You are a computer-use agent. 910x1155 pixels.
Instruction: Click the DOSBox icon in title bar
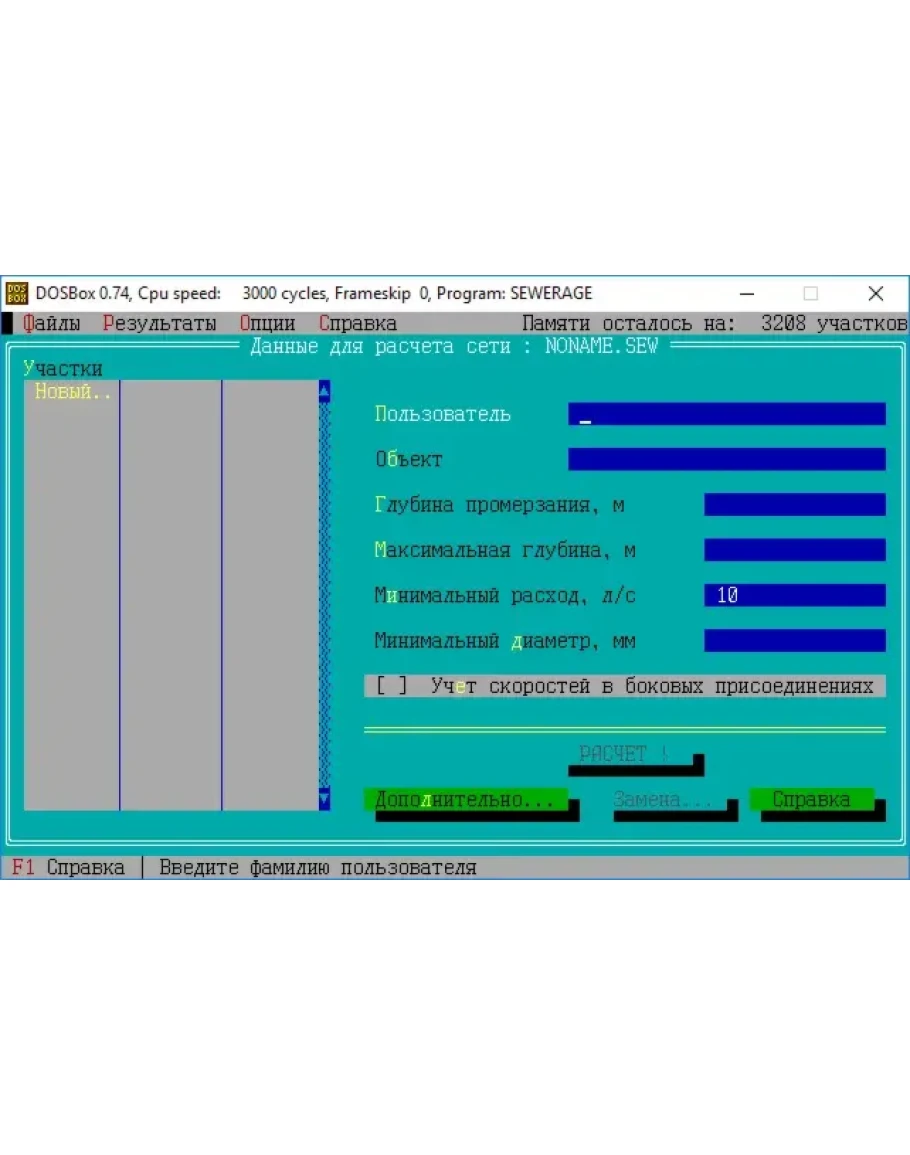17,294
